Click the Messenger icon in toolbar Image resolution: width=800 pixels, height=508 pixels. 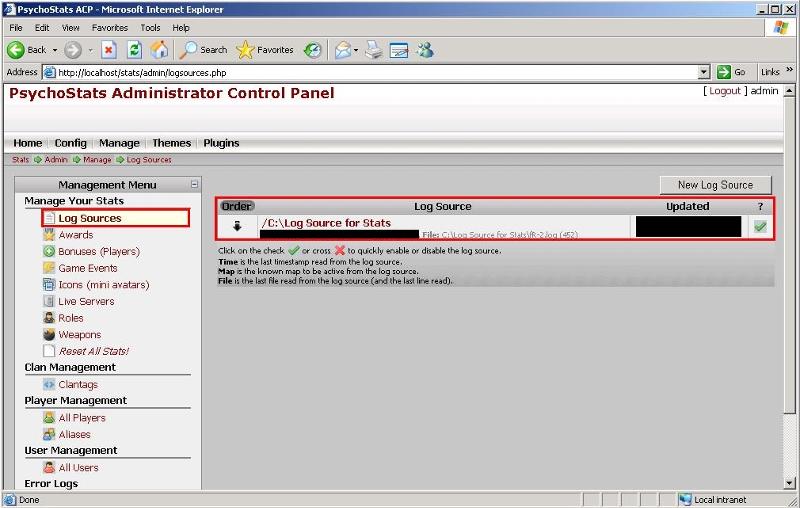pos(424,50)
